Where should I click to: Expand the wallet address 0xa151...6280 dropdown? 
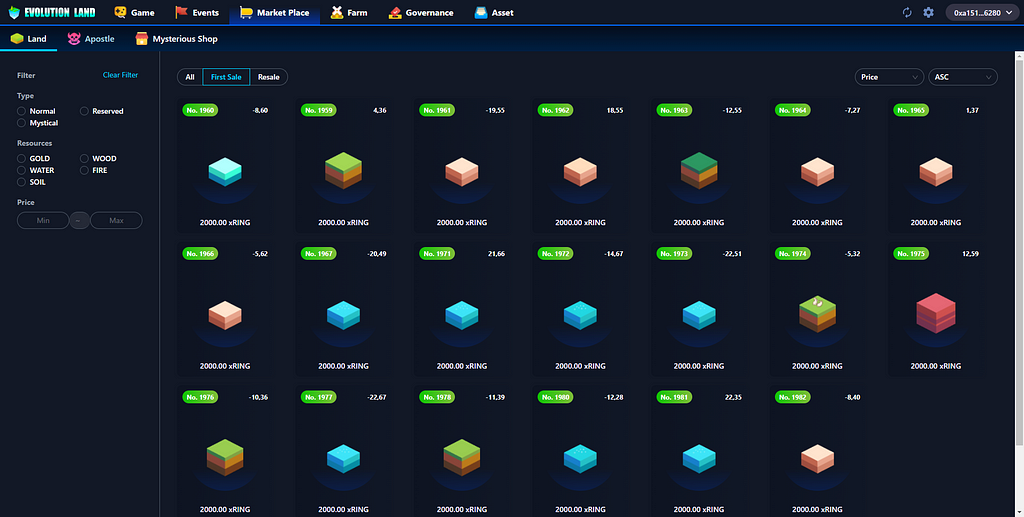982,12
